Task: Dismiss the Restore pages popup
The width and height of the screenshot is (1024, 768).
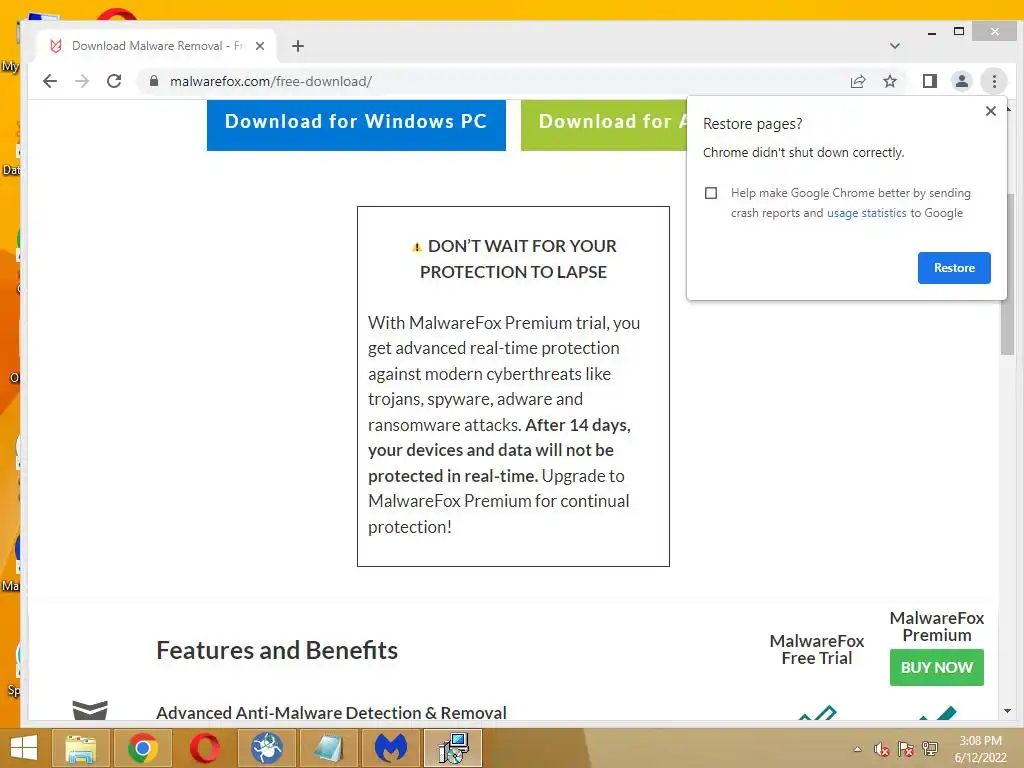Action: click(991, 111)
